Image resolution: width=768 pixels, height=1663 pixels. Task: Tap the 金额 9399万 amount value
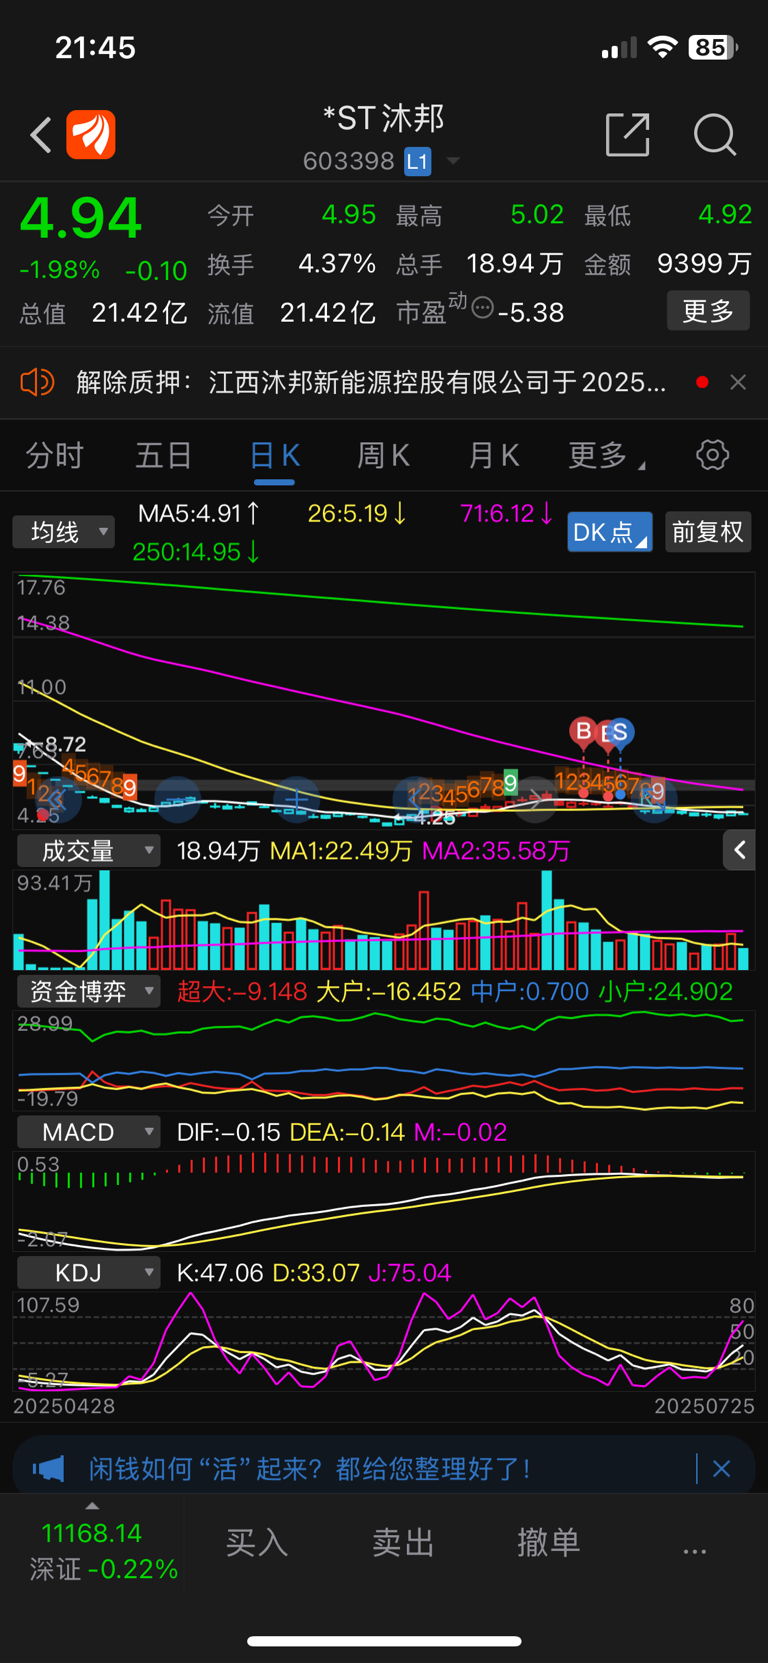pos(668,264)
